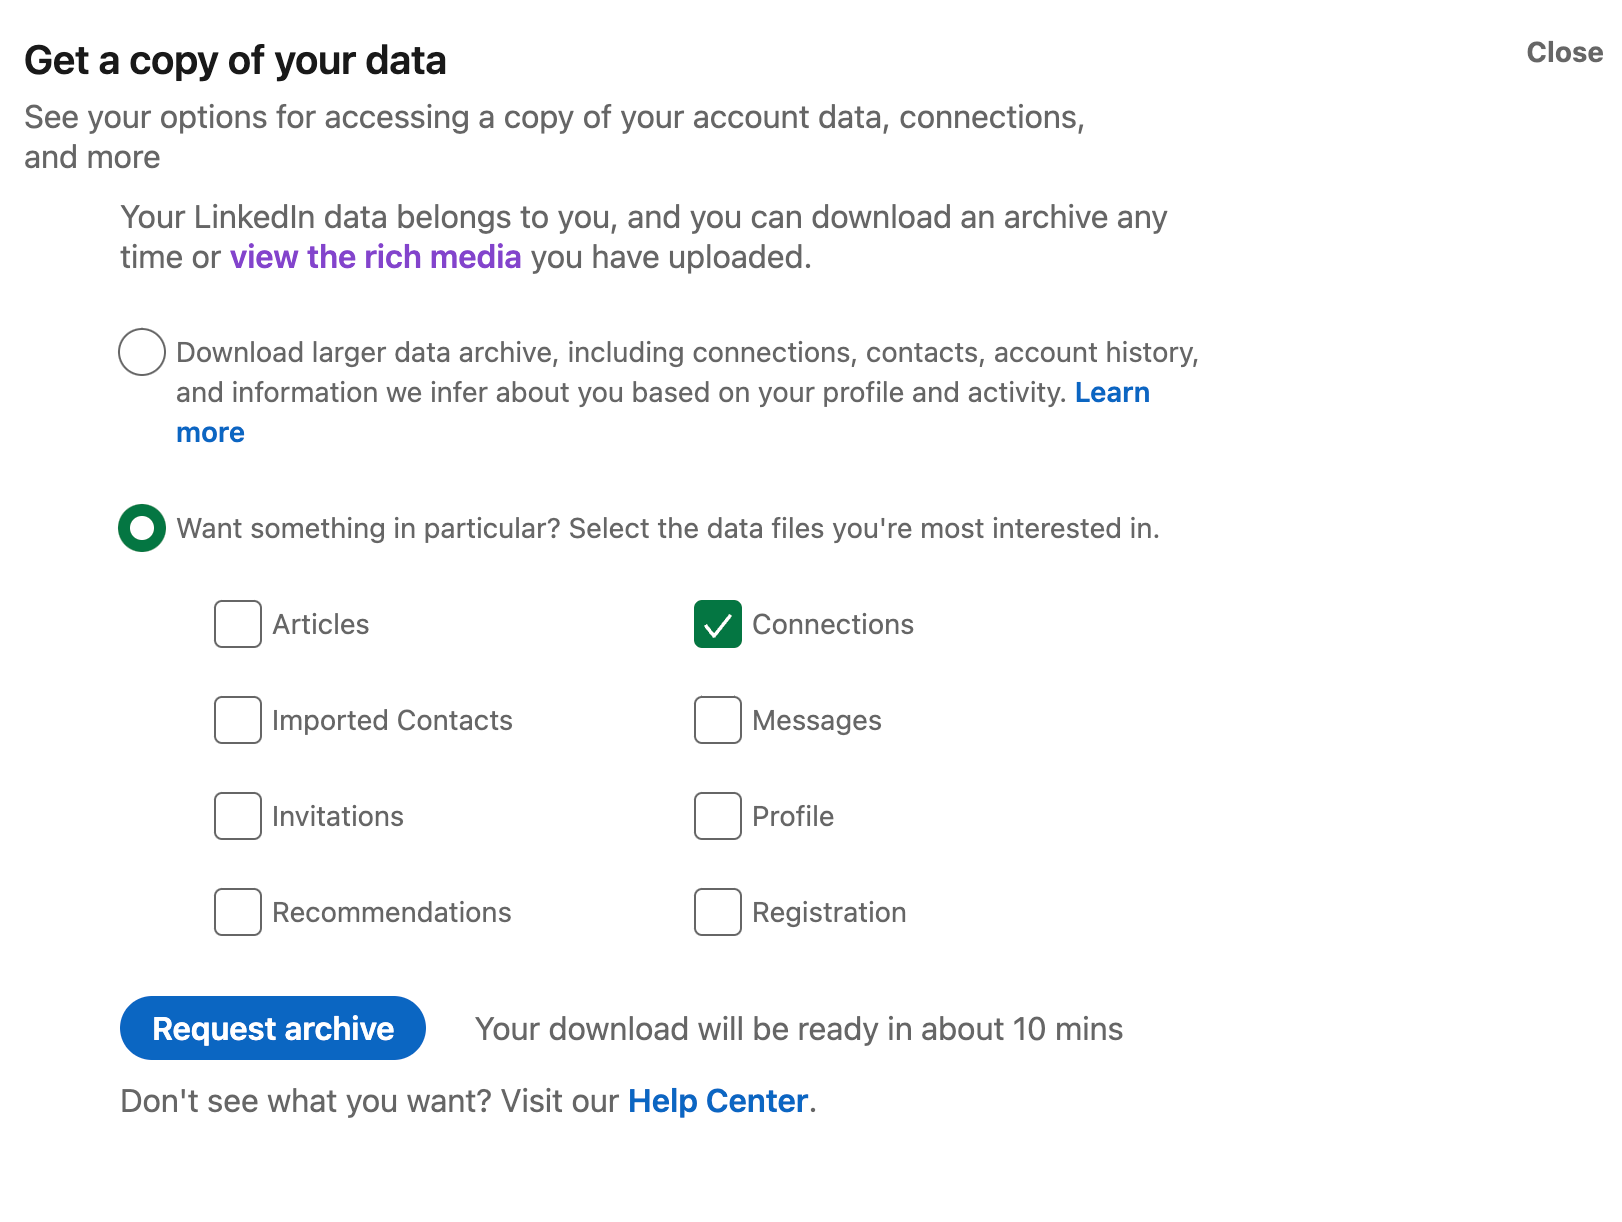Open the 'view the rich media' link
Viewport: 1622px width, 1222px height.
(376, 257)
